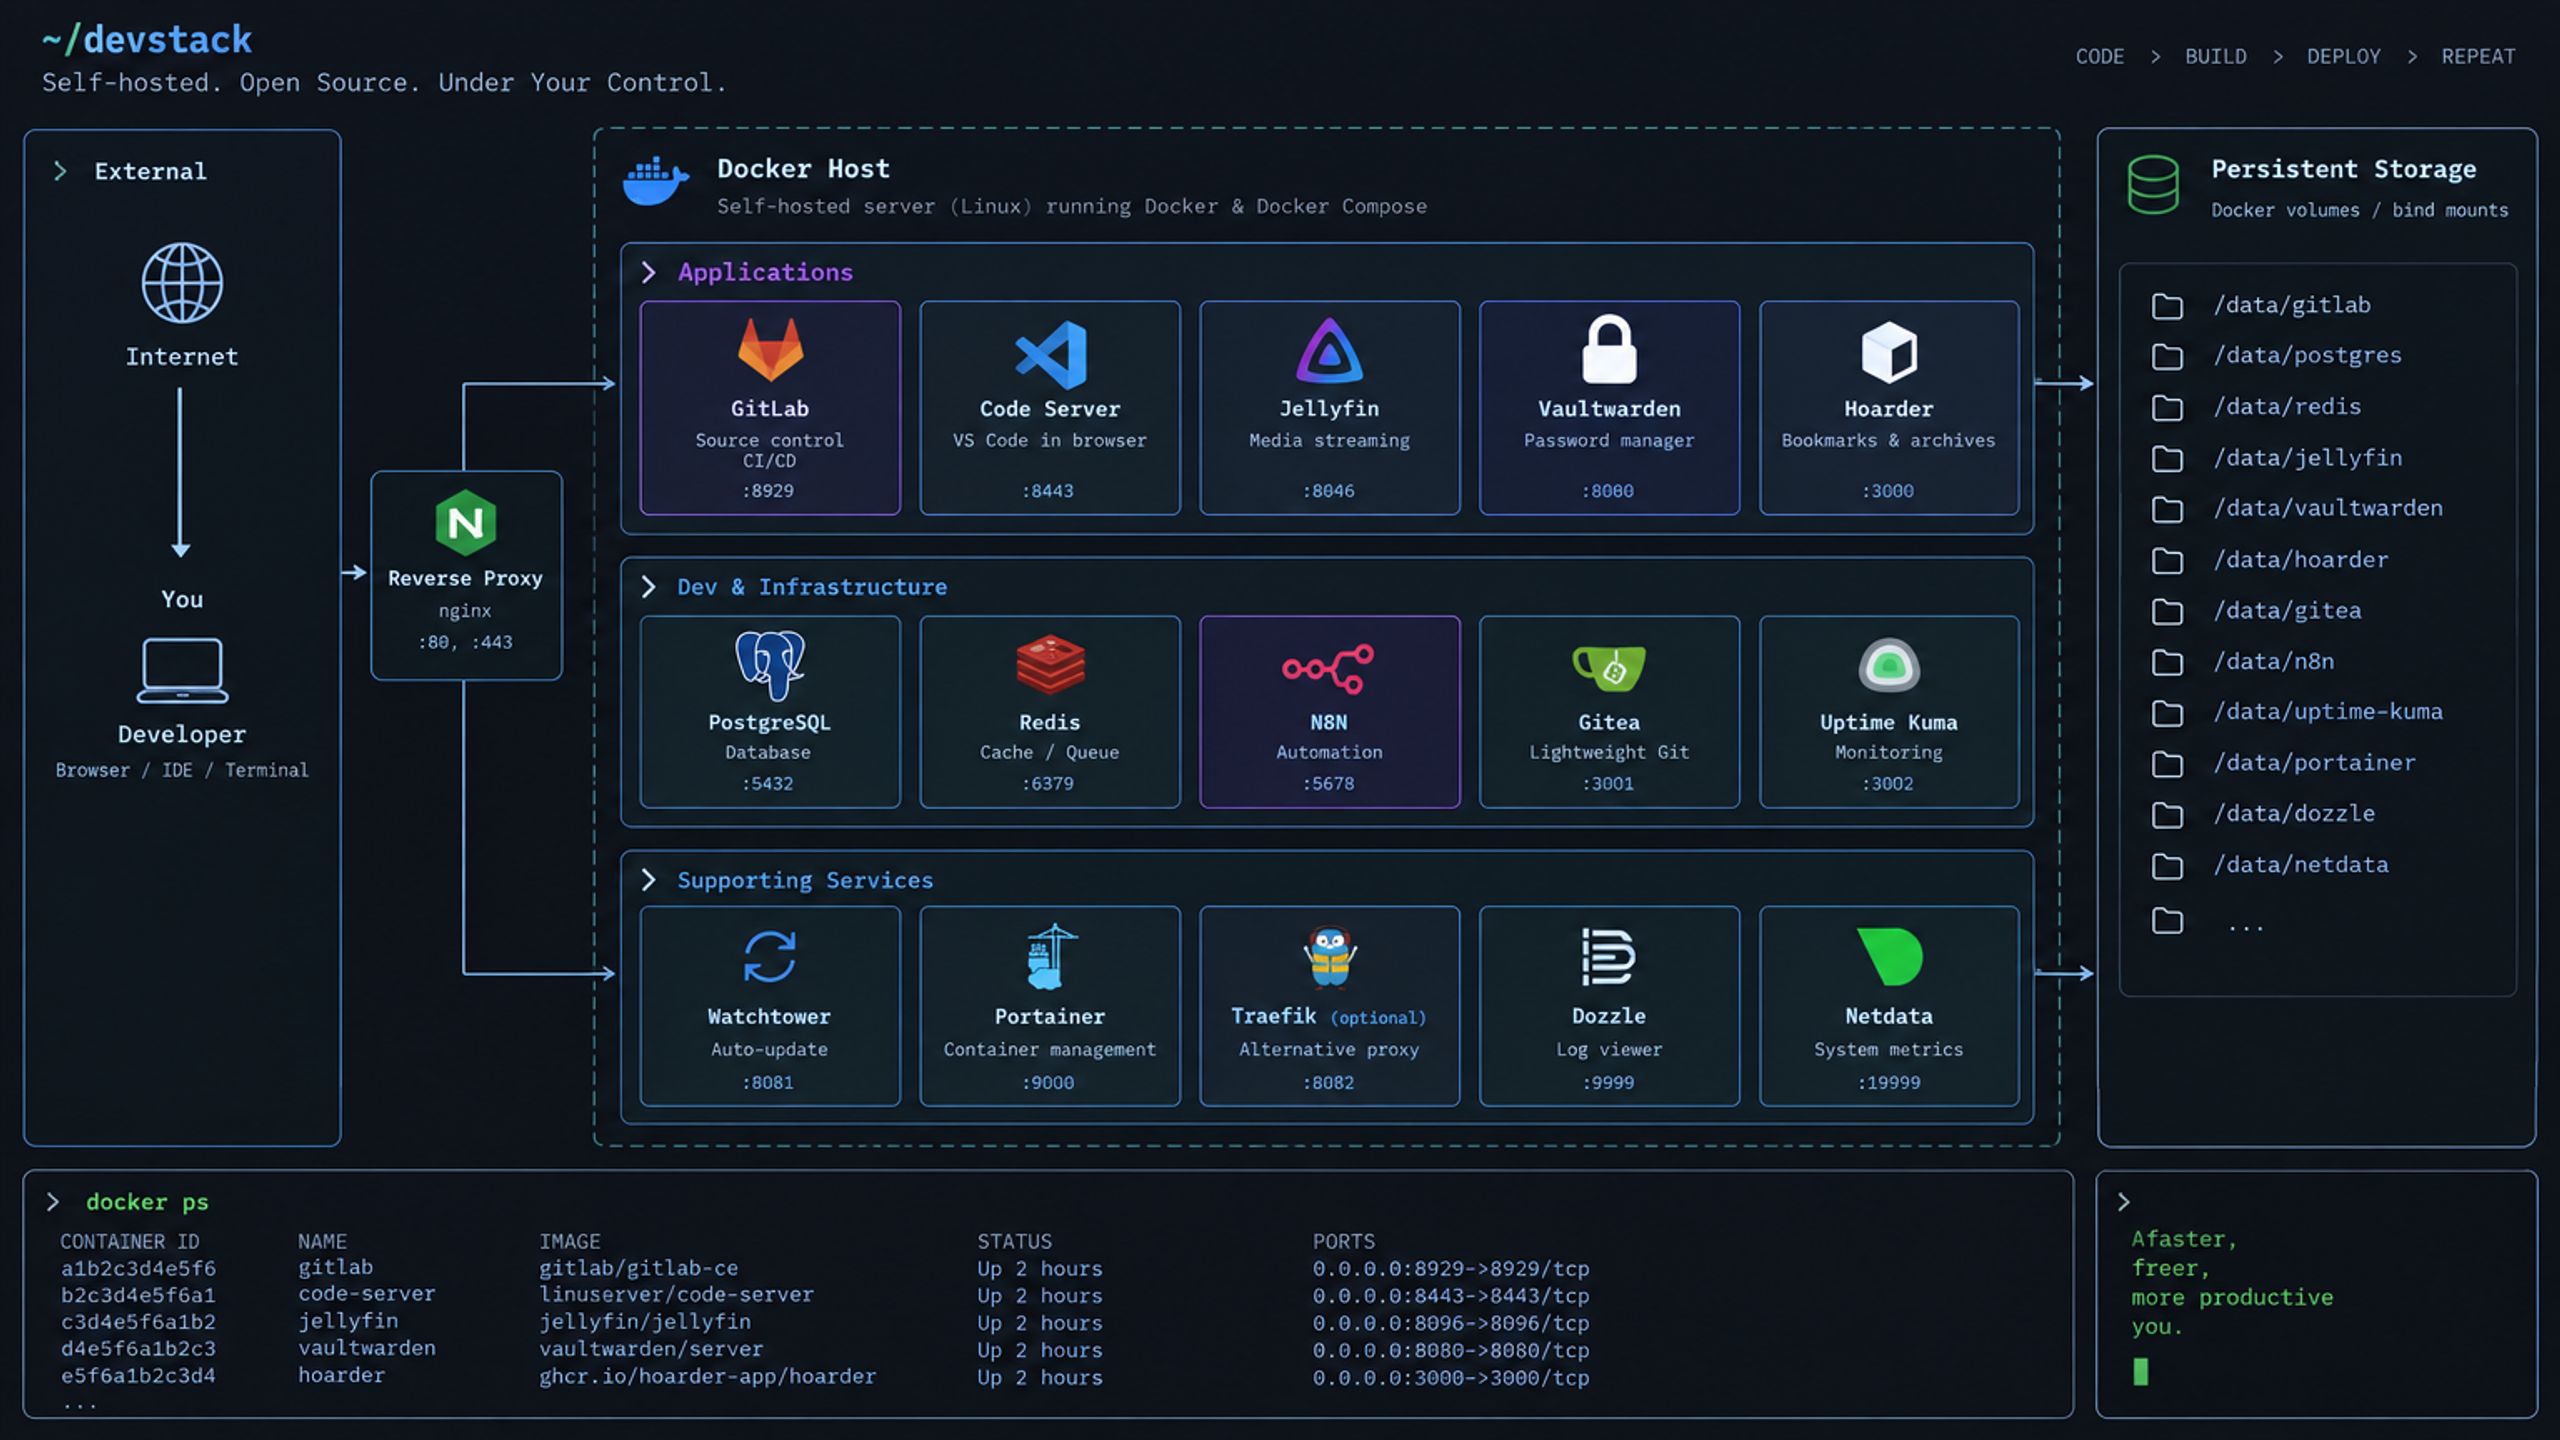Click the Vaultwarden padlock icon
Screen dimensions: 2560x1440
coord(1609,349)
